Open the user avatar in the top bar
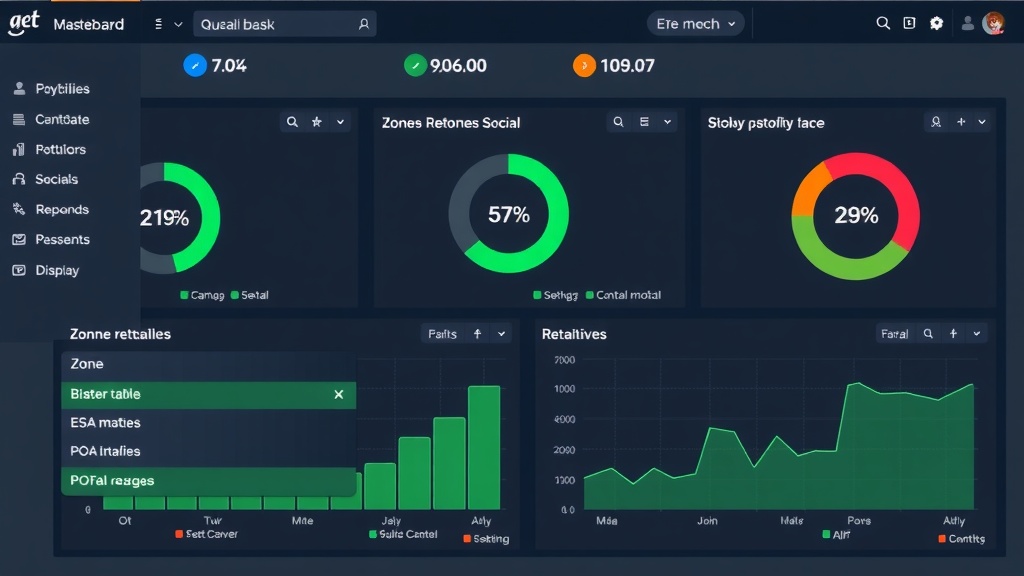 (x=993, y=23)
